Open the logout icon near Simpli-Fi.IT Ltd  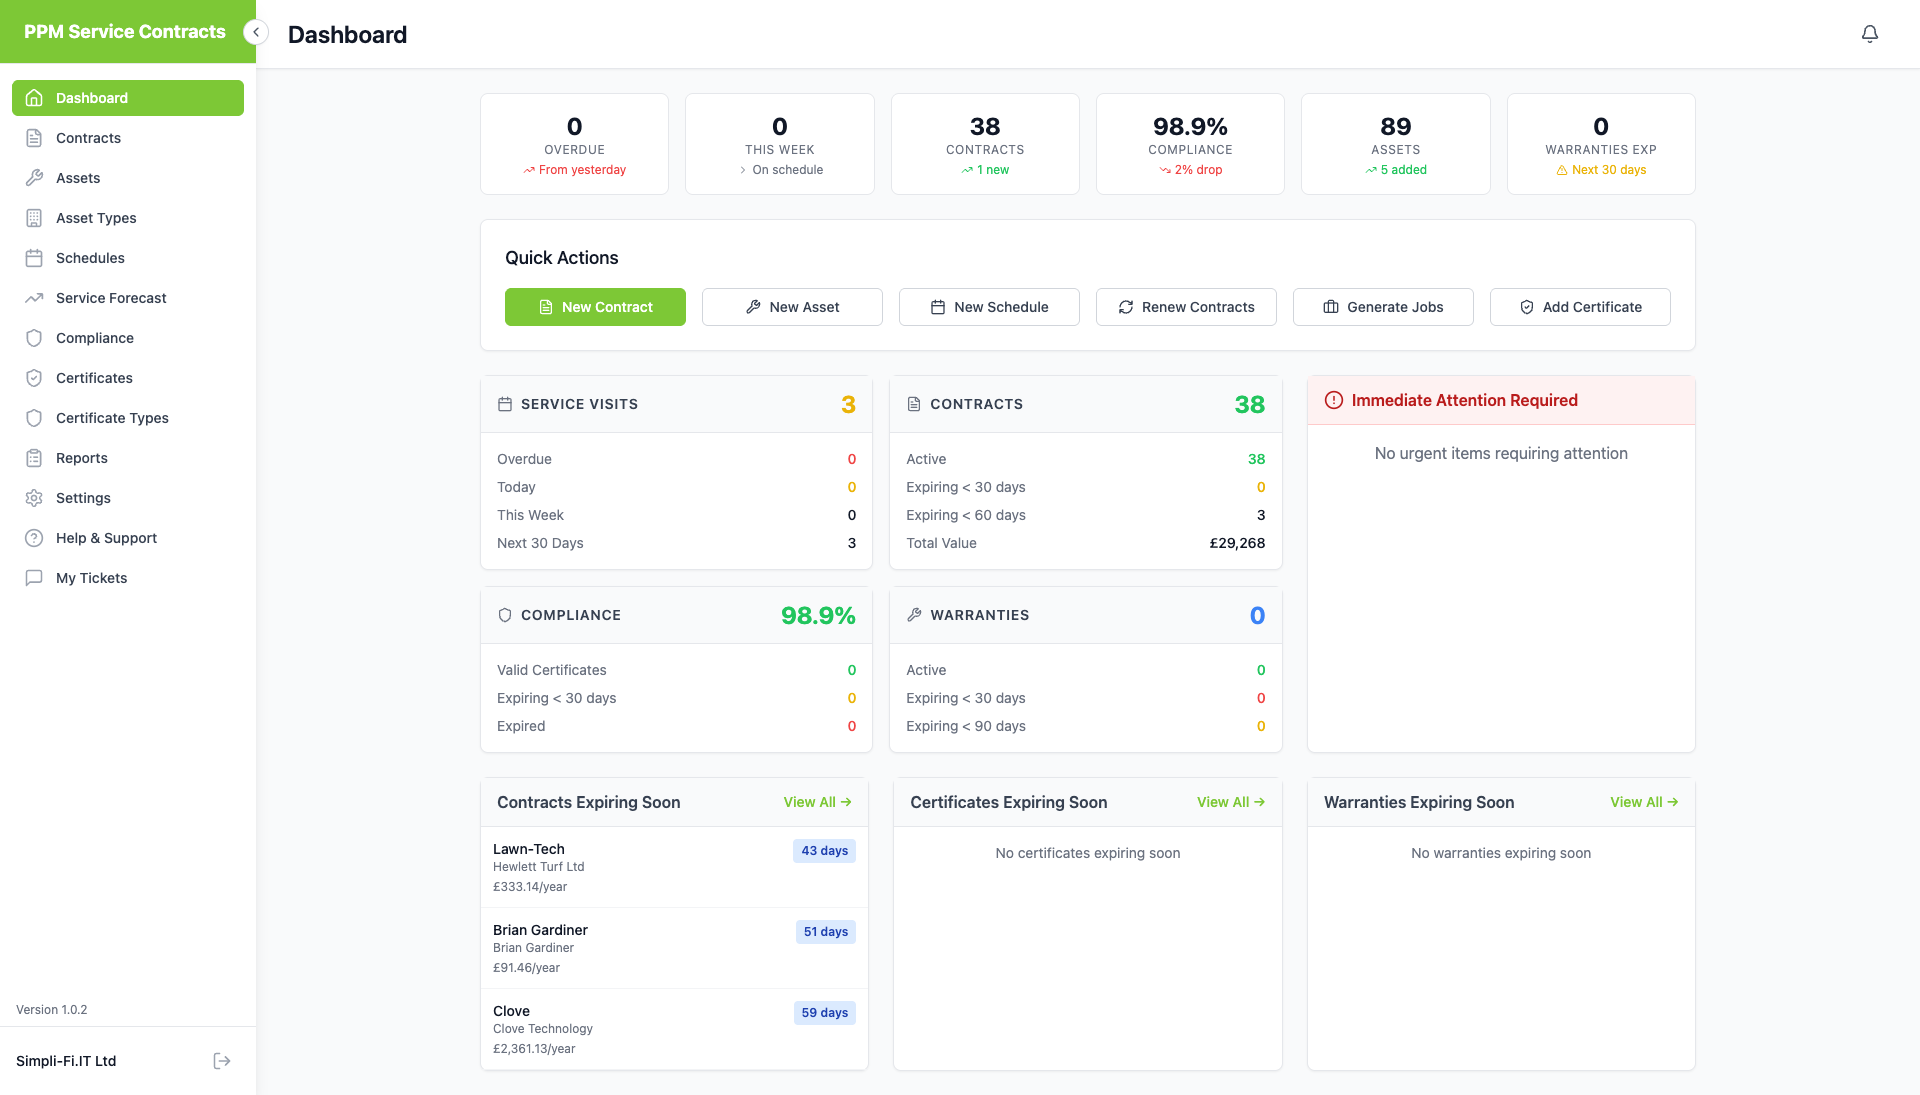click(x=221, y=1060)
